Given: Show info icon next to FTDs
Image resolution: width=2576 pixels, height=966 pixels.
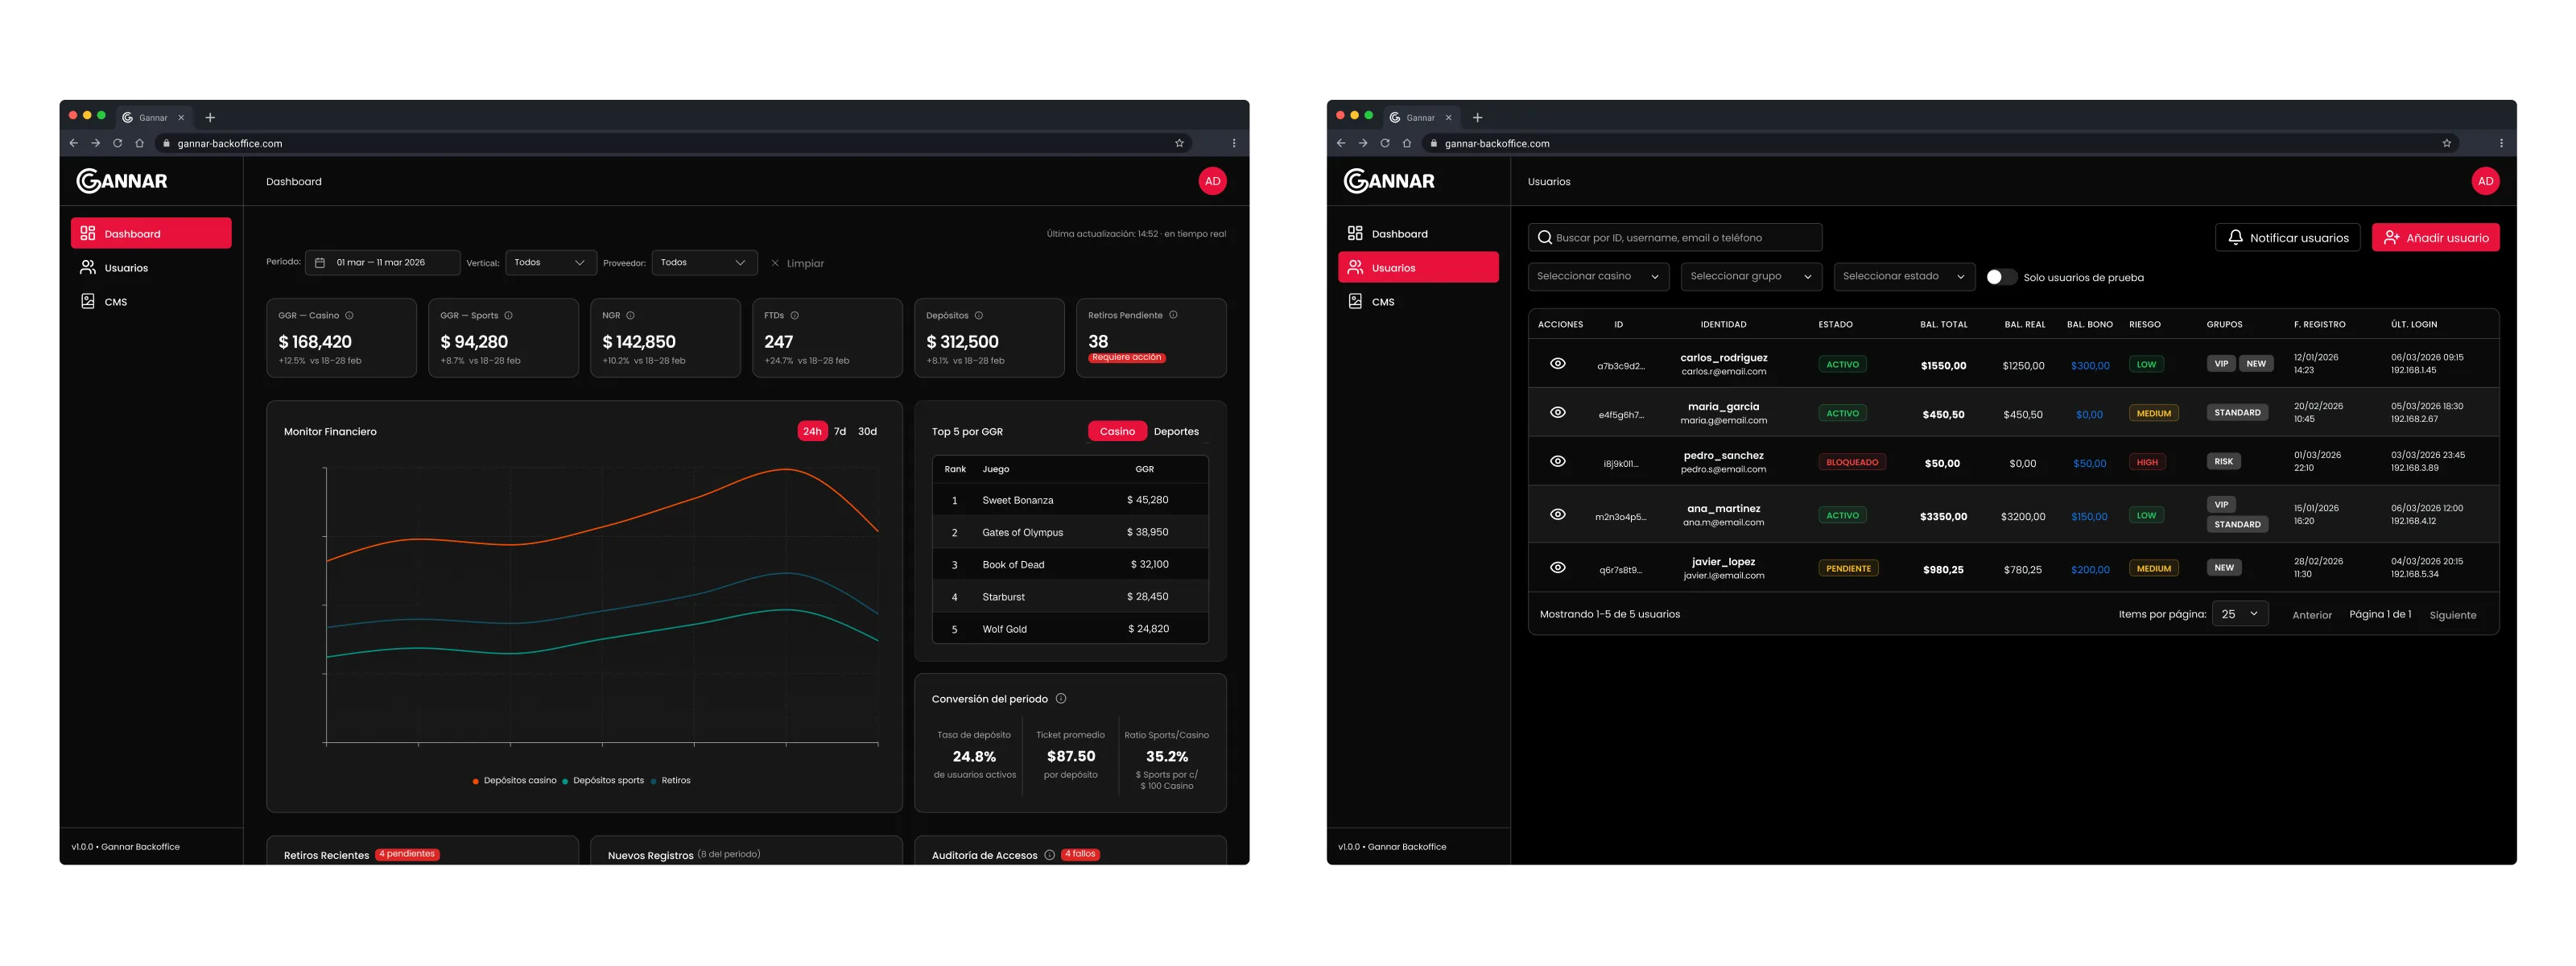Looking at the screenshot, I should coord(794,315).
